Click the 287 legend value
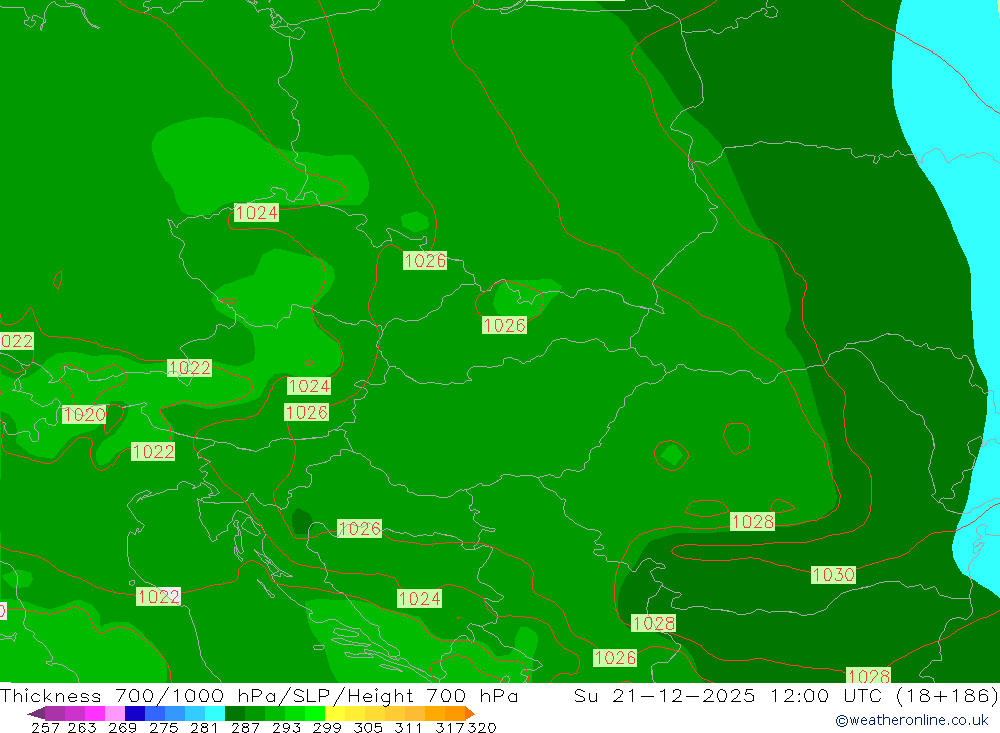1000x733 pixels. 245,727
